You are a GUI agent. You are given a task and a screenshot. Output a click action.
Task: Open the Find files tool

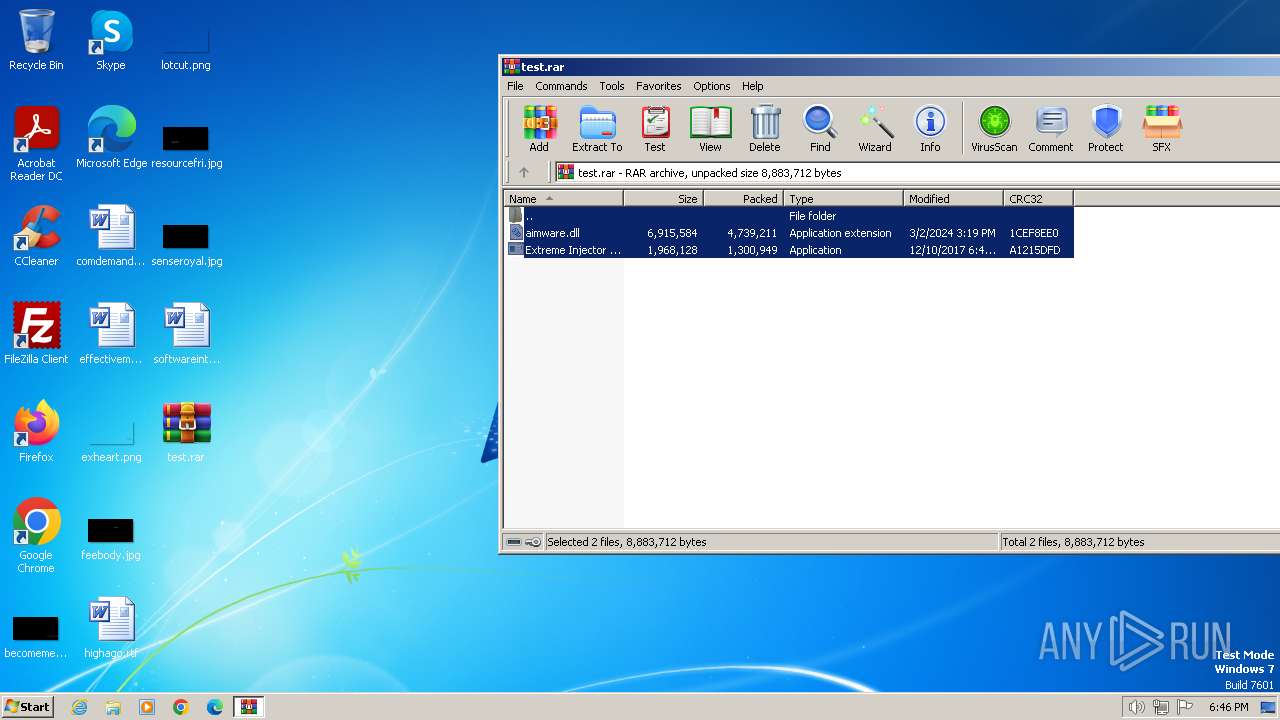coord(820,129)
